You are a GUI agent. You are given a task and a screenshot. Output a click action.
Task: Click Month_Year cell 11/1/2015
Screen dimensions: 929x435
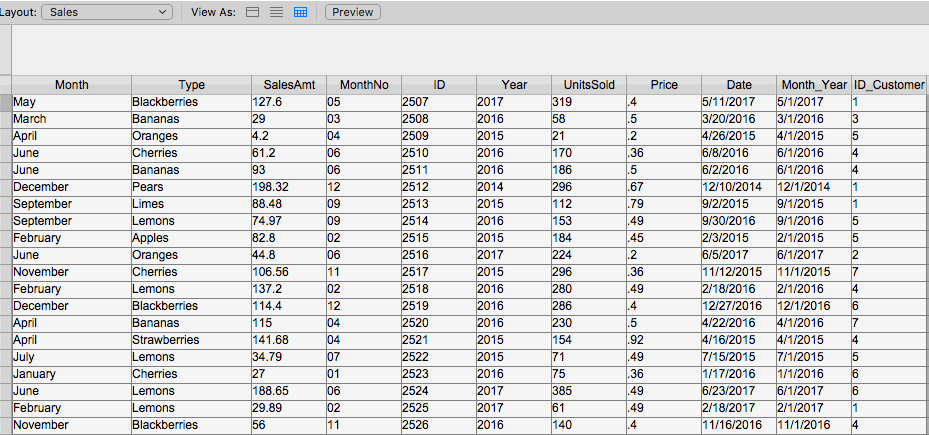[x=813, y=272]
